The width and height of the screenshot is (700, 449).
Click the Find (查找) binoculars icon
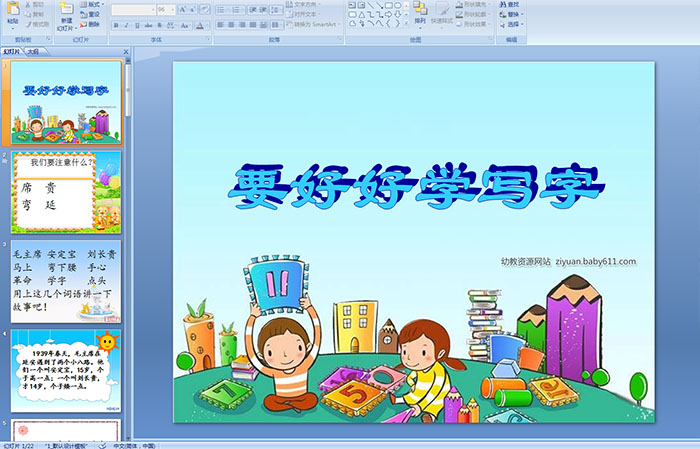[x=512, y=4]
